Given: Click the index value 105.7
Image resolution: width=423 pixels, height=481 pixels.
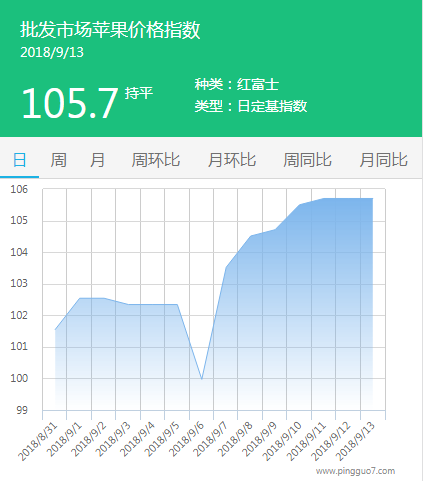Looking at the screenshot, I should 70,103.
